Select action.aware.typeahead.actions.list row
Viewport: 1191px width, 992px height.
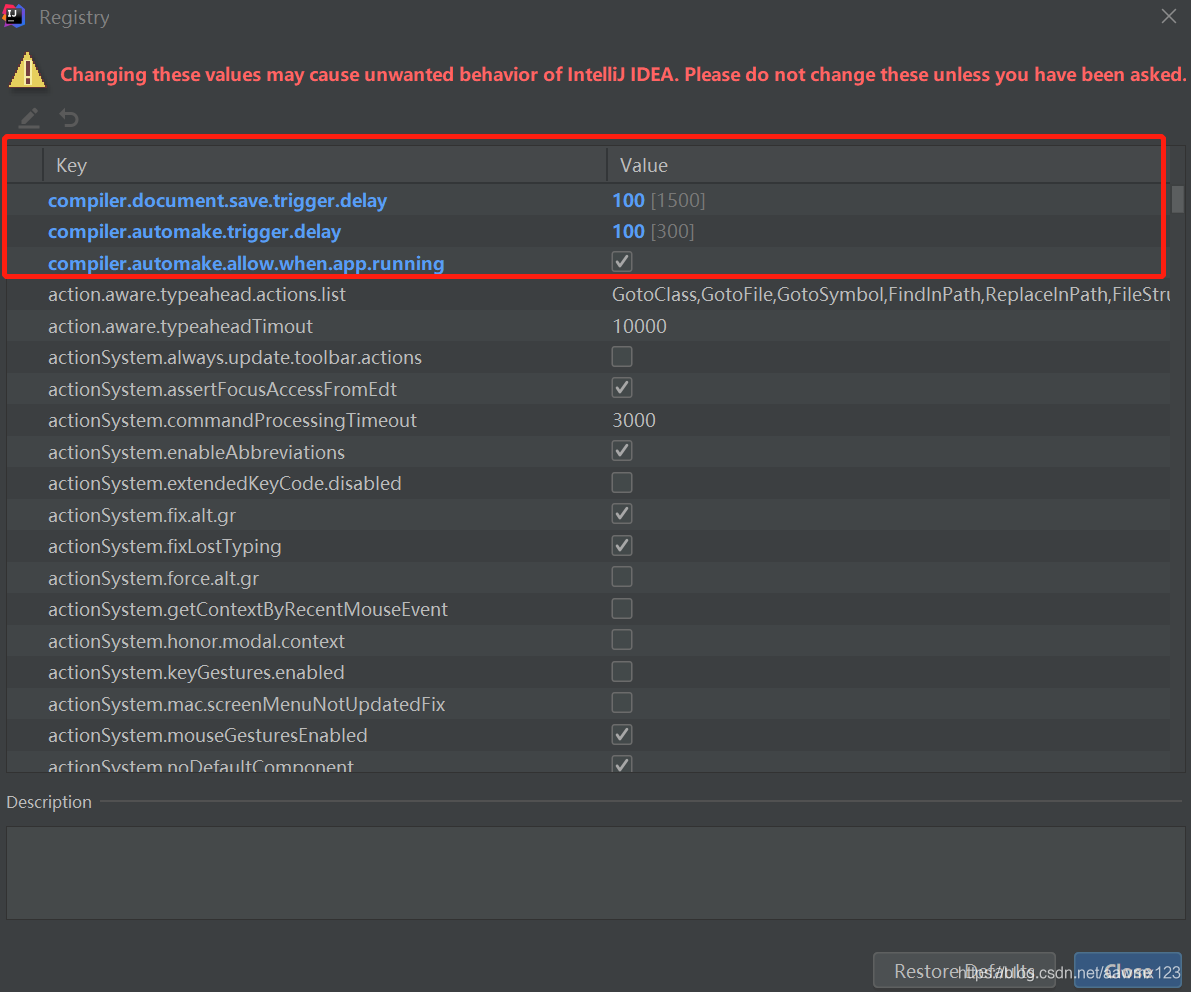point(589,295)
